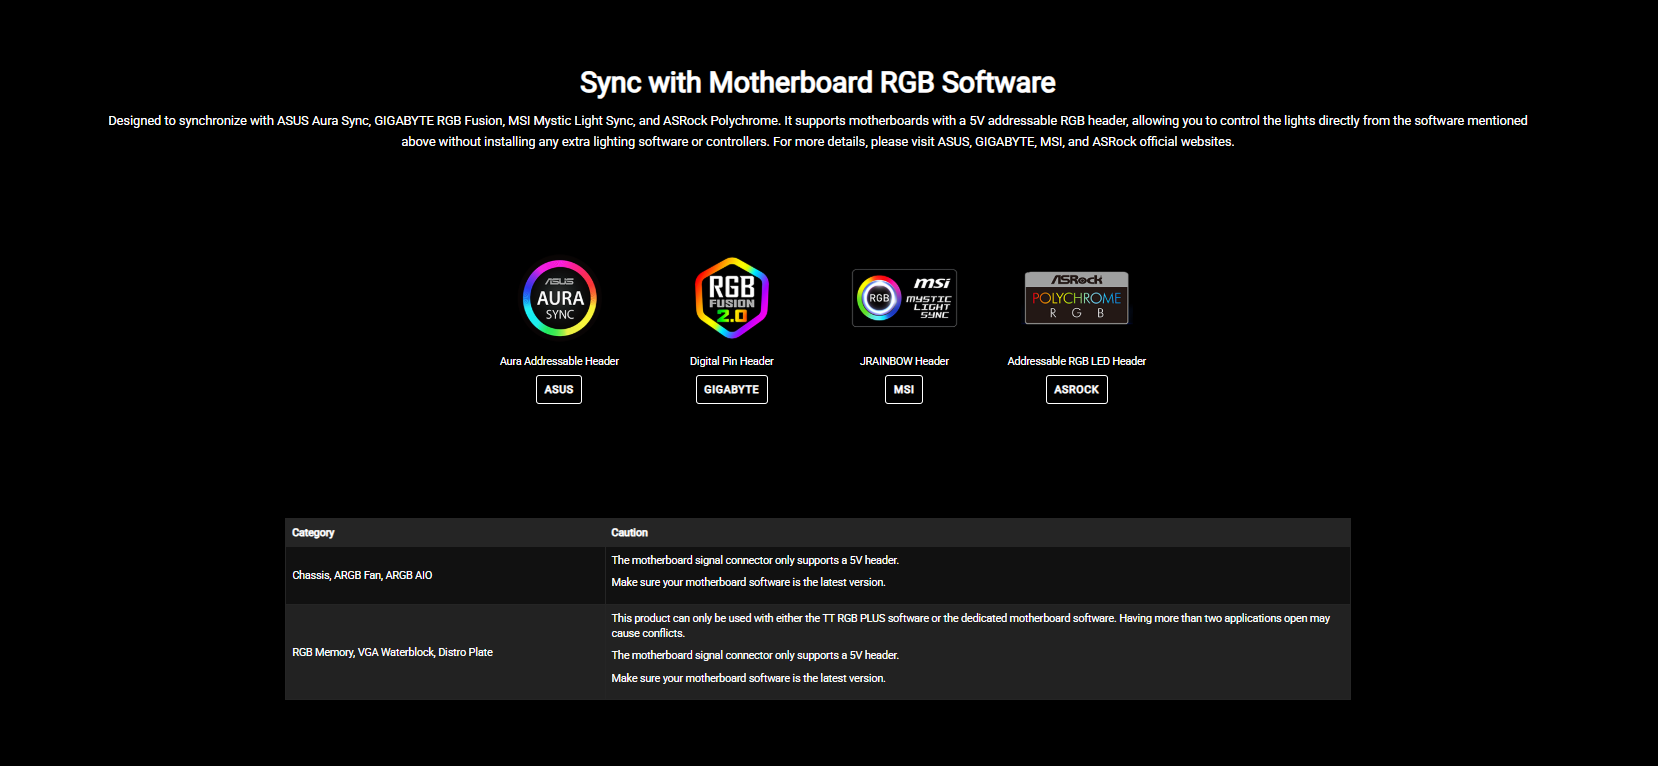Click the MSI Mystic Light Sync logo
1658x766 pixels.
(x=904, y=298)
